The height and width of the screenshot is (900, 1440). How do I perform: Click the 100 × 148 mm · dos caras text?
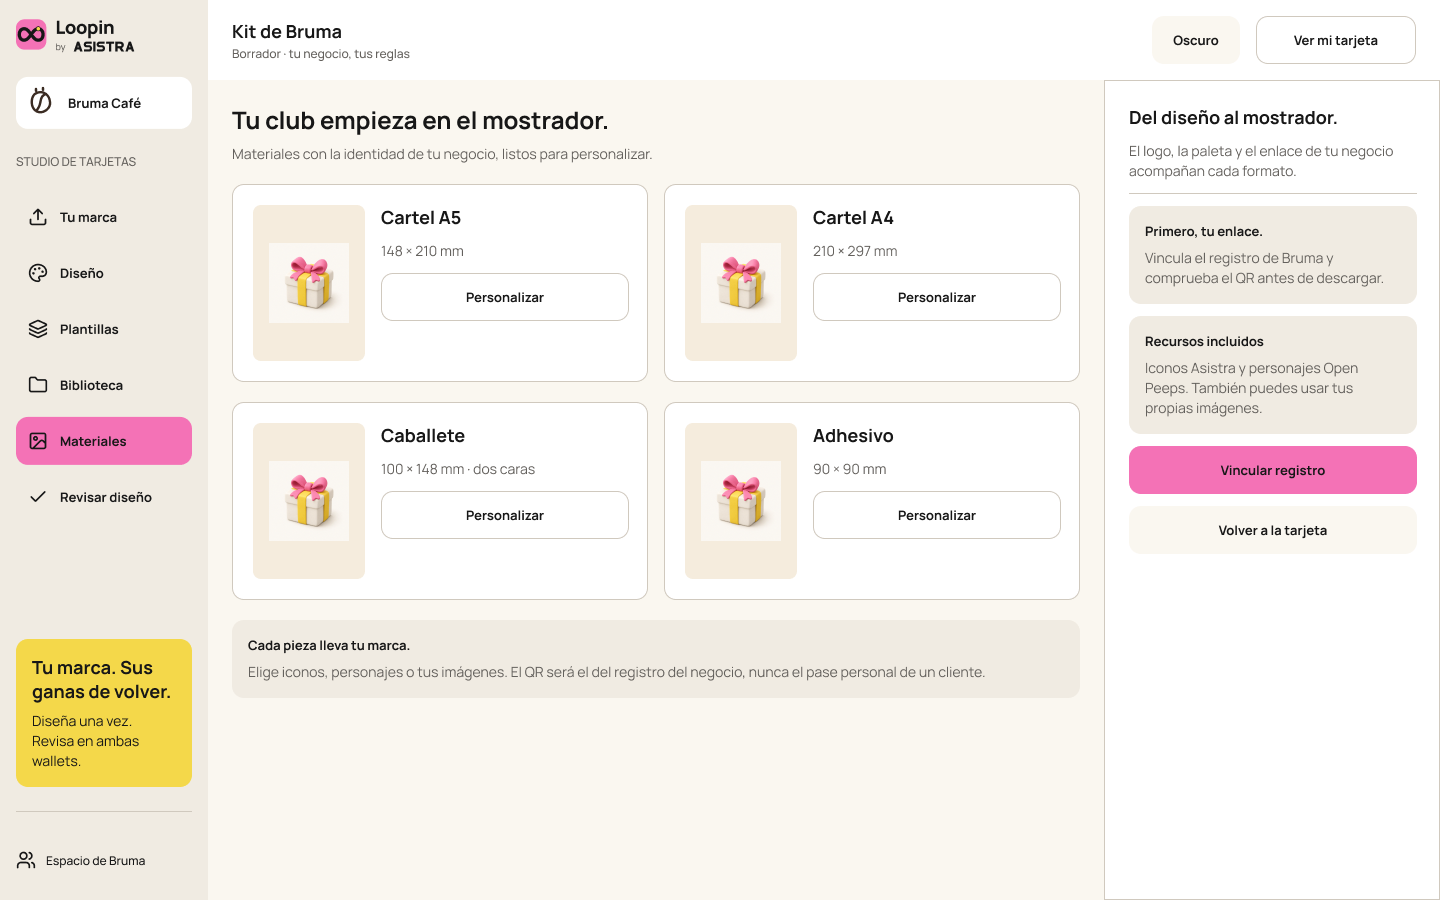click(x=458, y=469)
